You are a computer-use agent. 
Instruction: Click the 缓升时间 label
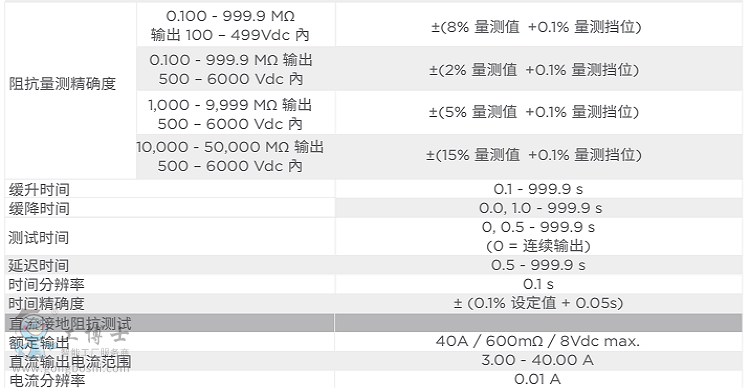[39, 189]
